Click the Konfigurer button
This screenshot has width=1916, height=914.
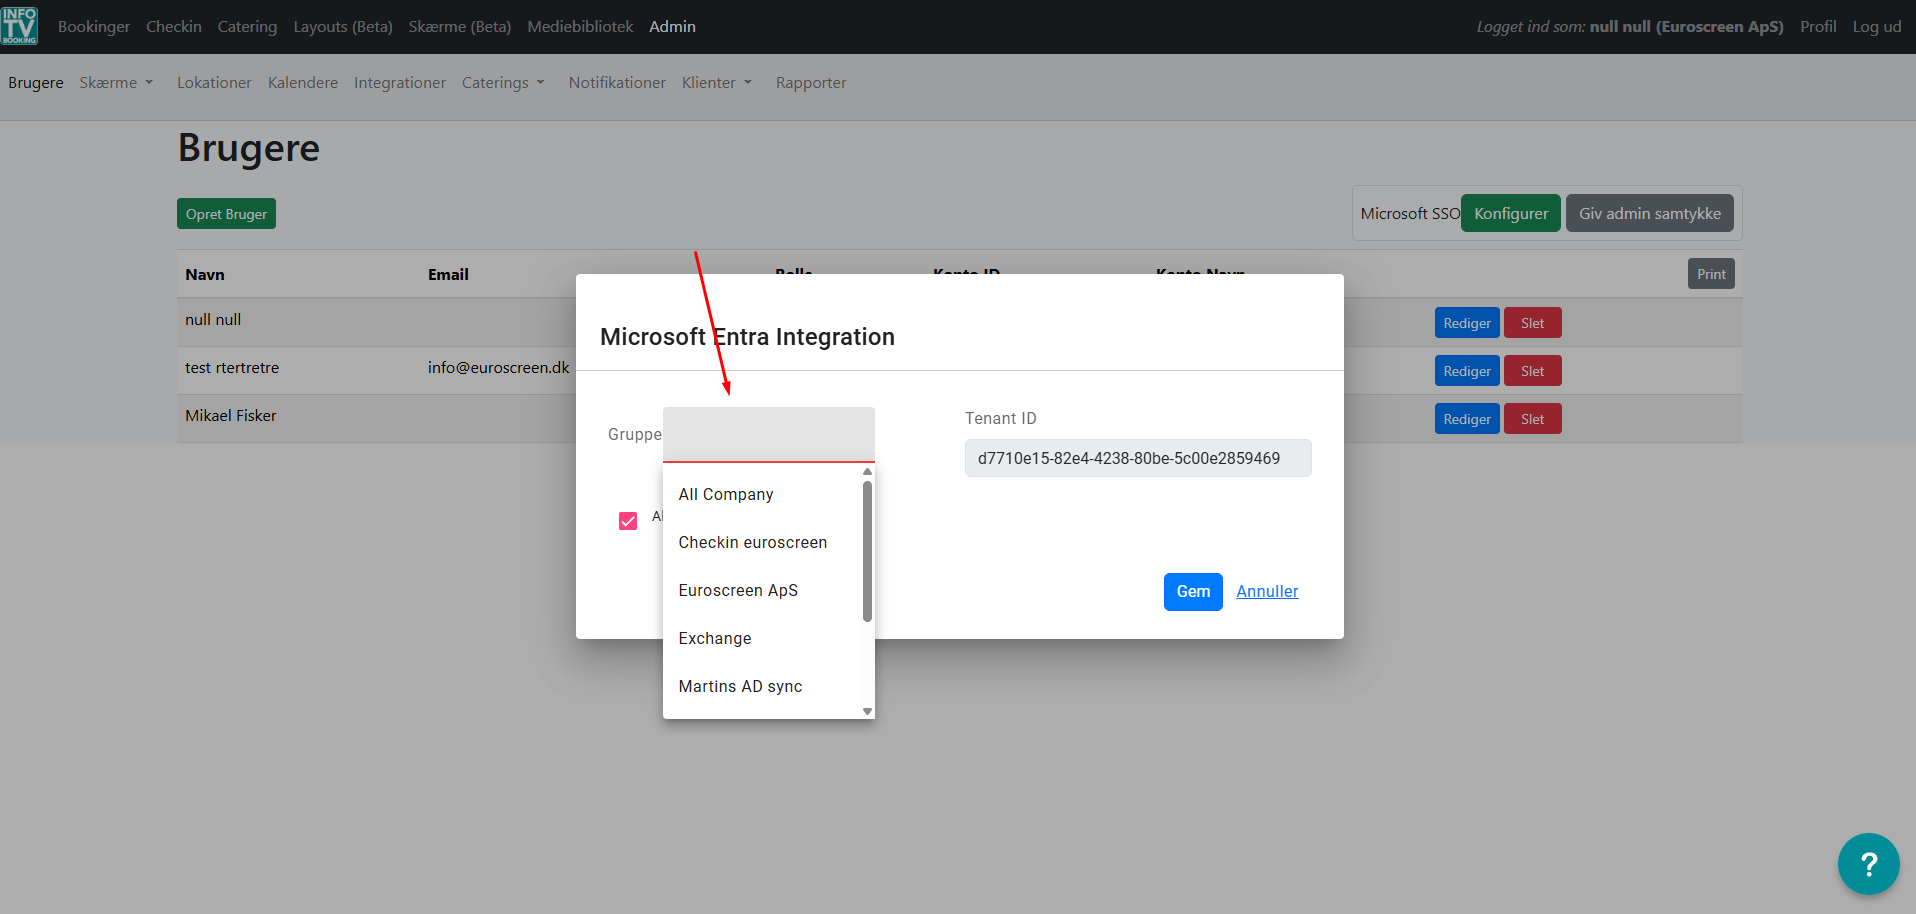point(1510,213)
